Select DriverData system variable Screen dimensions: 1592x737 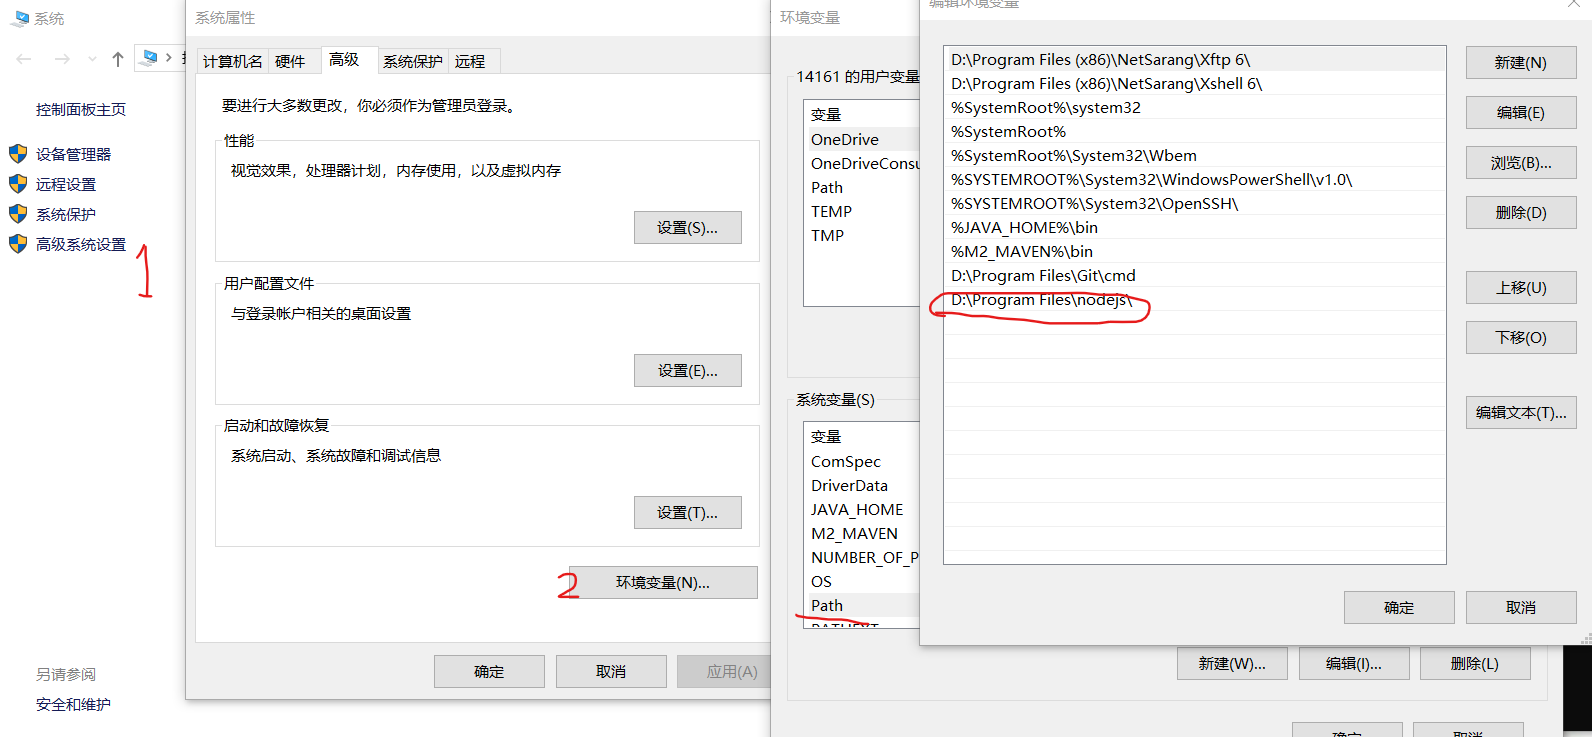pyautogui.click(x=862, y=485)
